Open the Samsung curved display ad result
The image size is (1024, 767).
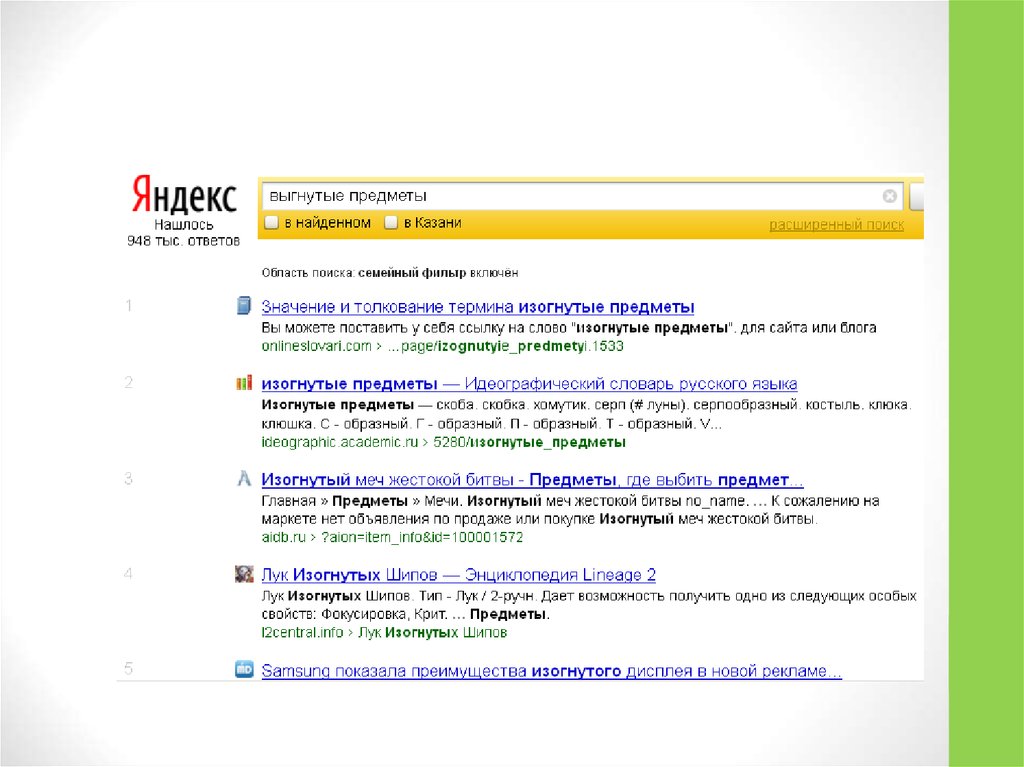point(551,672)
